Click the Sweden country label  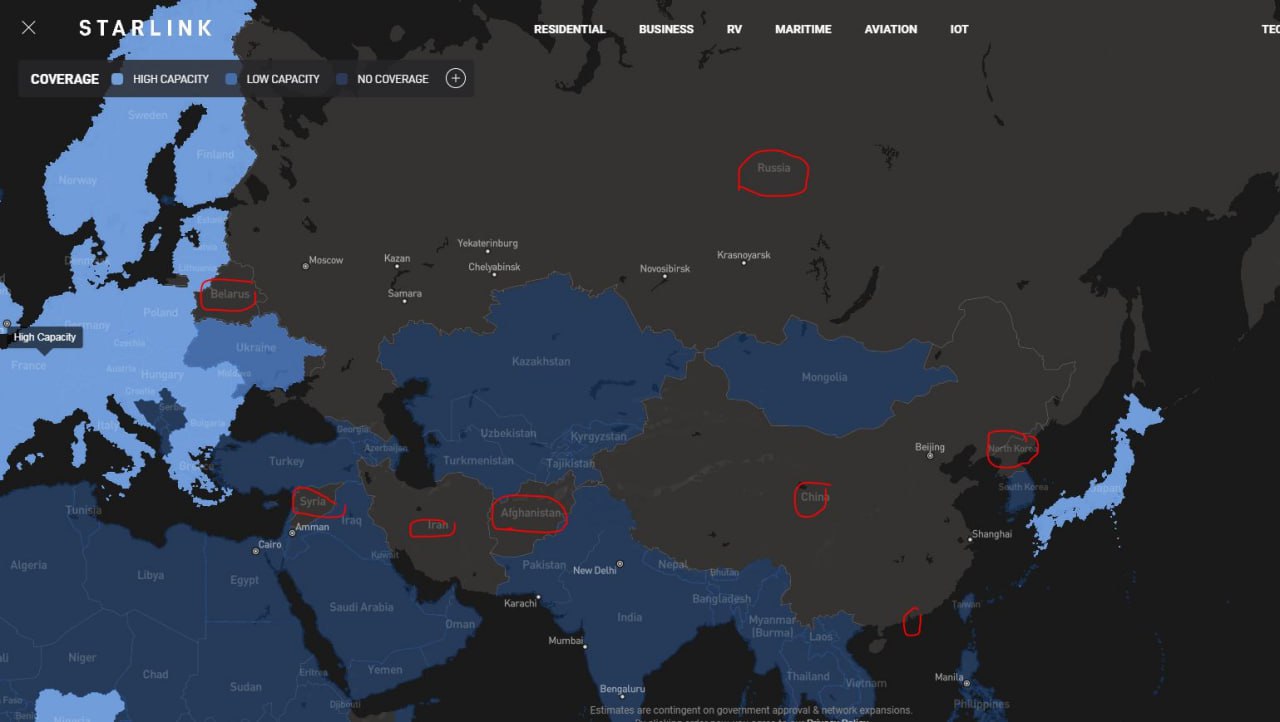click(148, 115)
